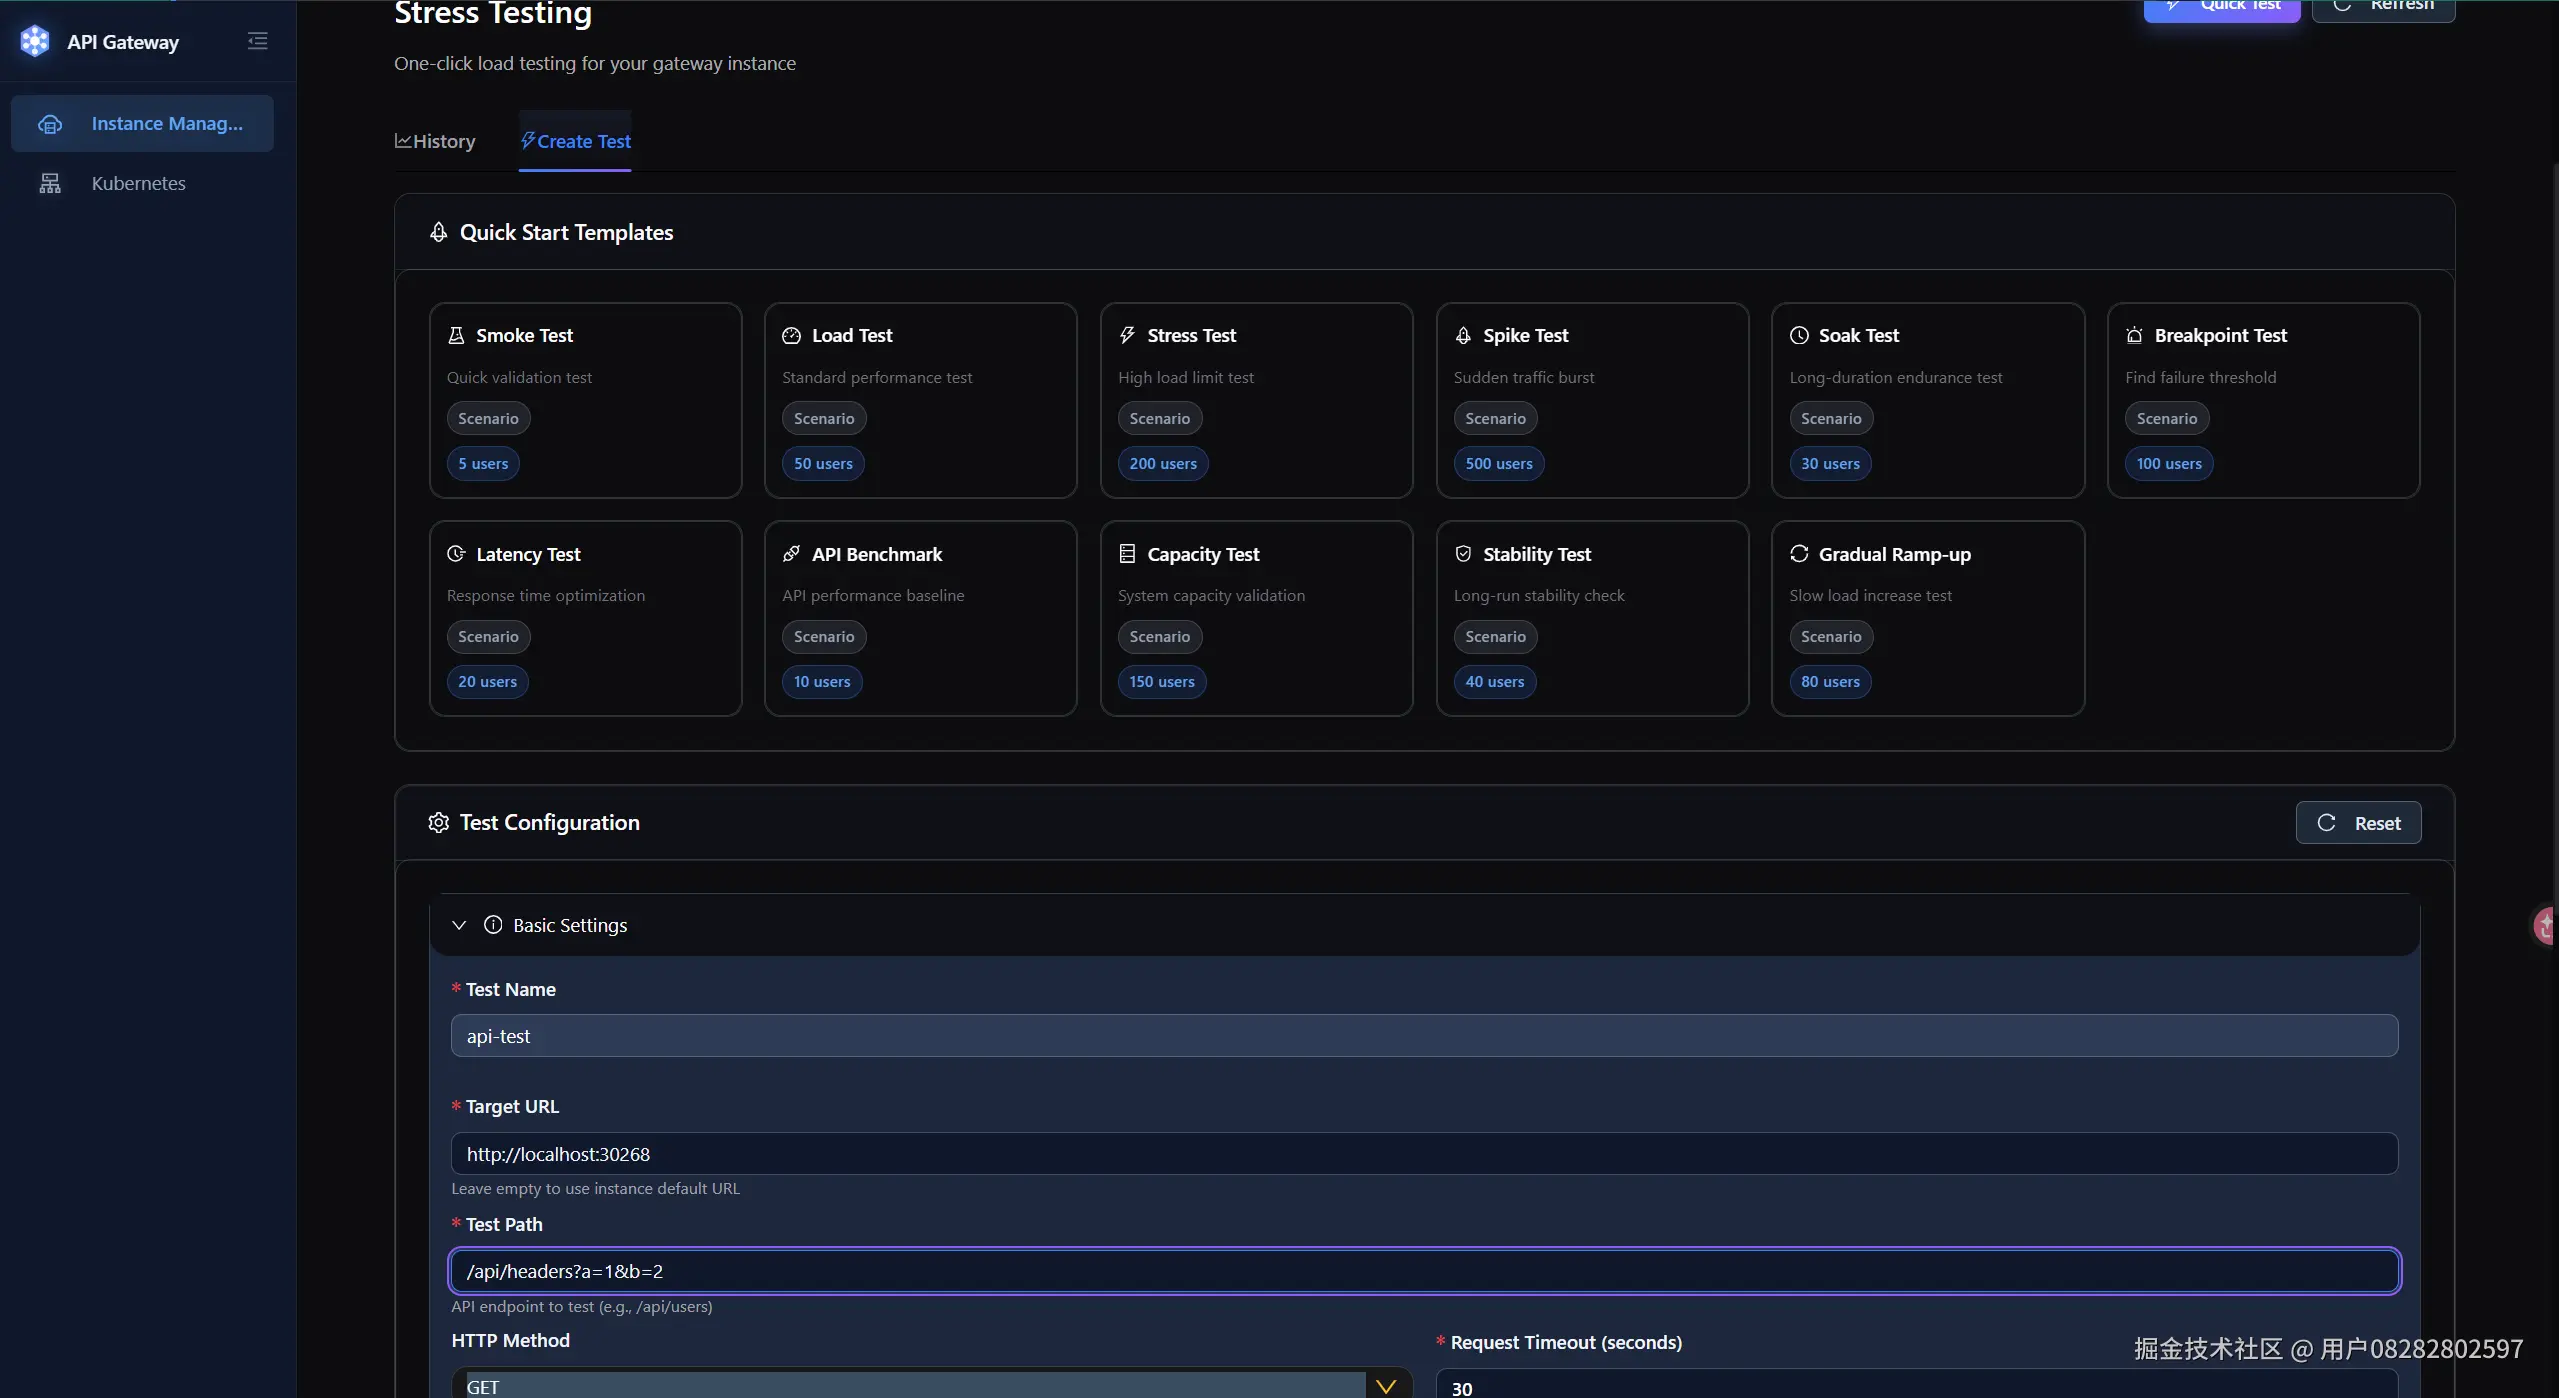Click the Spike Test rocket icon
The height and width of the screenshot is (1398, 2559).
(x=1463, y=335)
